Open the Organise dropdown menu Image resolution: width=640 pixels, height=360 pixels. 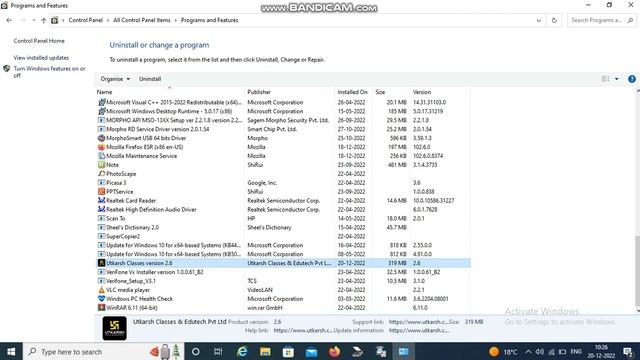pos(115,79)
